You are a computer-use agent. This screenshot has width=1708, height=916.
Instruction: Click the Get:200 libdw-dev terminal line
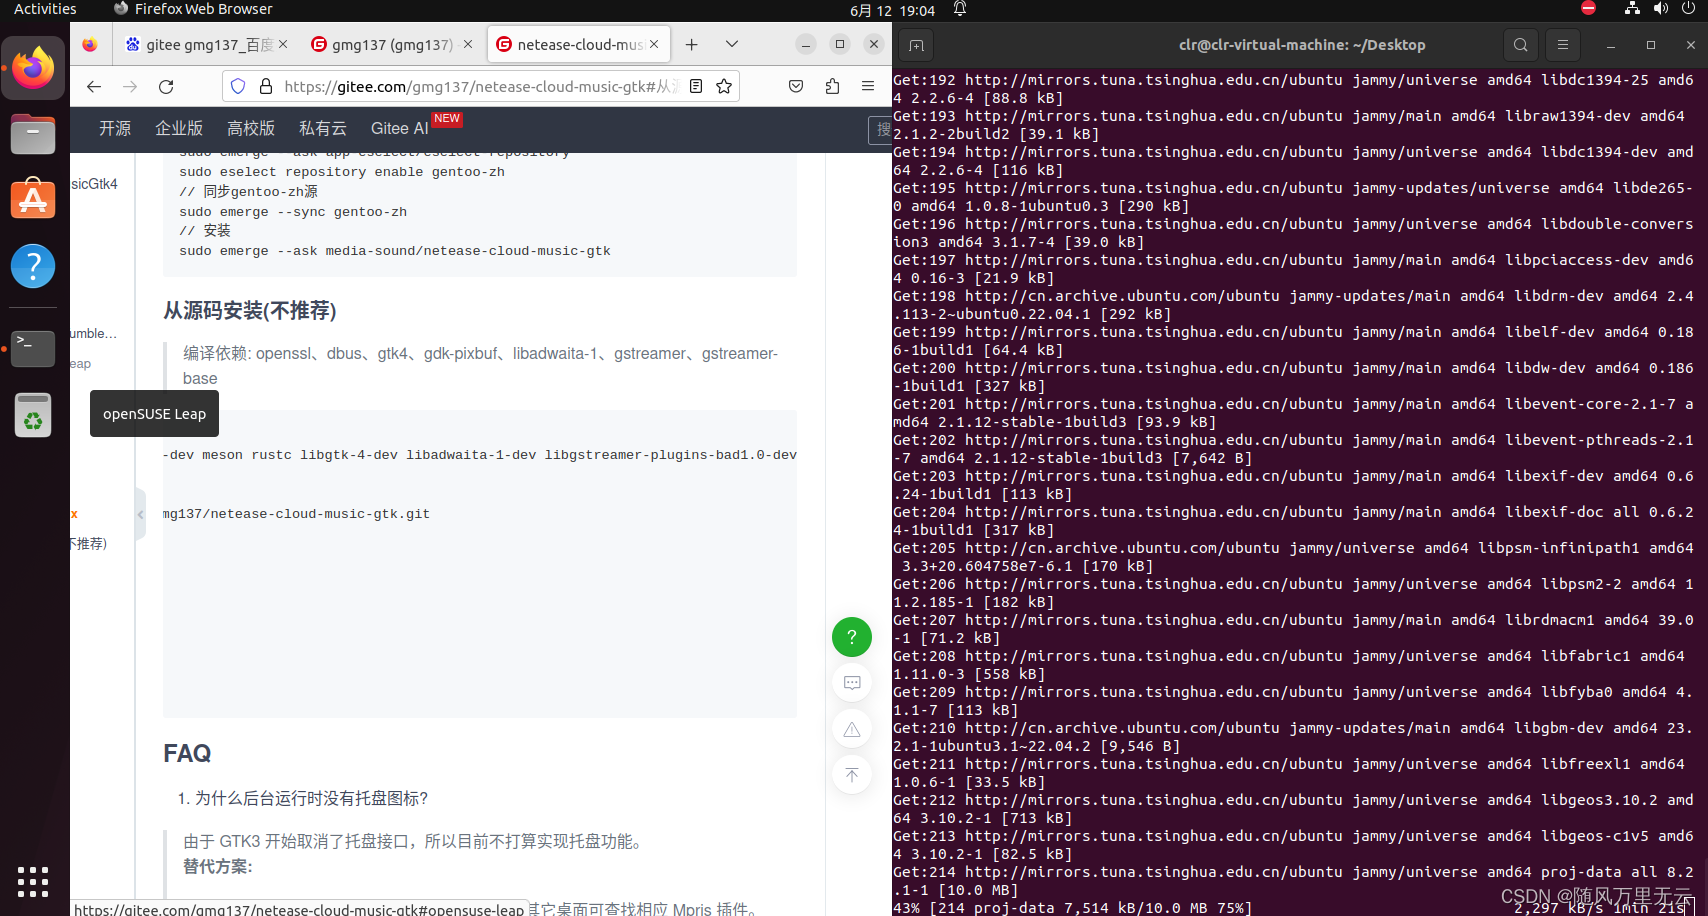pos(1293,377)
